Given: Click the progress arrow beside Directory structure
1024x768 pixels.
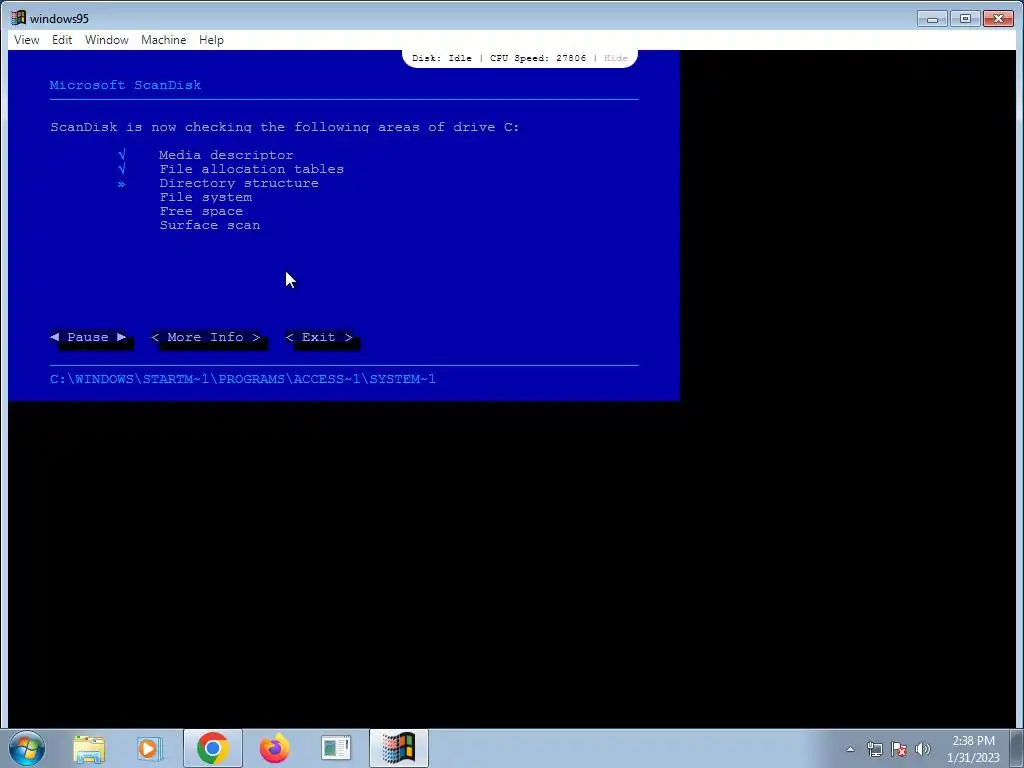Looking at the screenshot, I should pos(121,184).
